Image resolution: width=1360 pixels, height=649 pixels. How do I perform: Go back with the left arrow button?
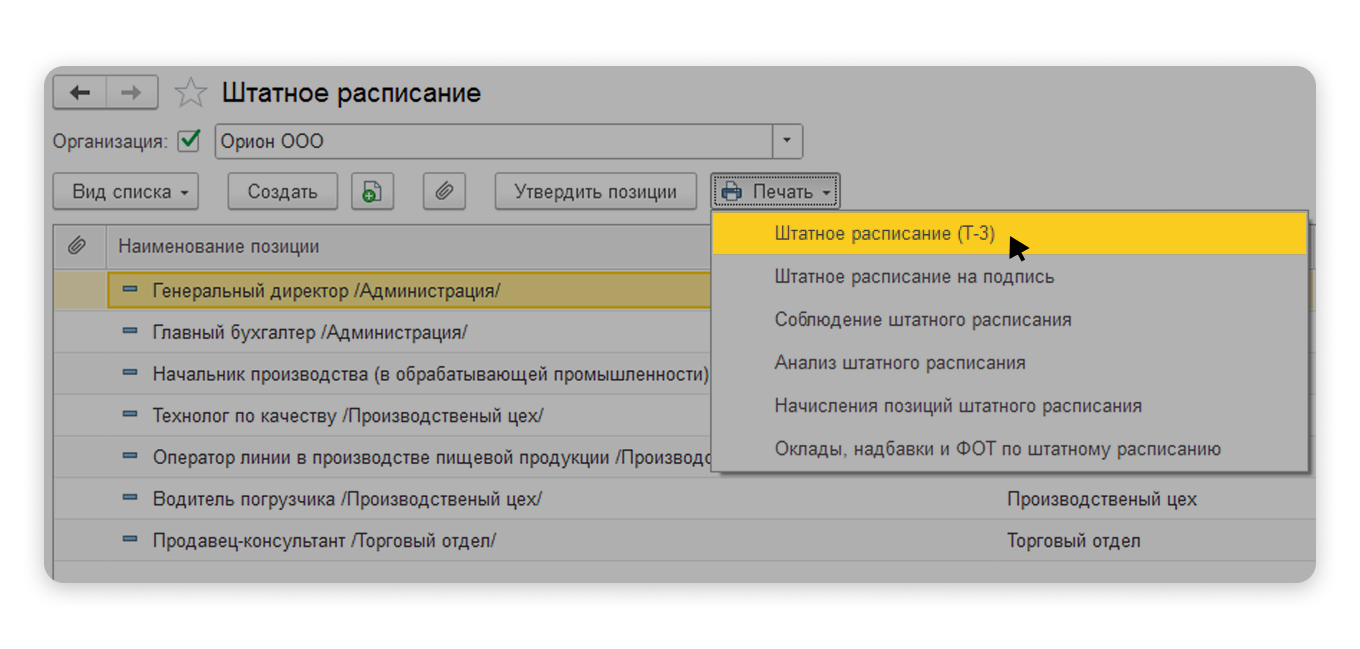(x=80, y=93)
